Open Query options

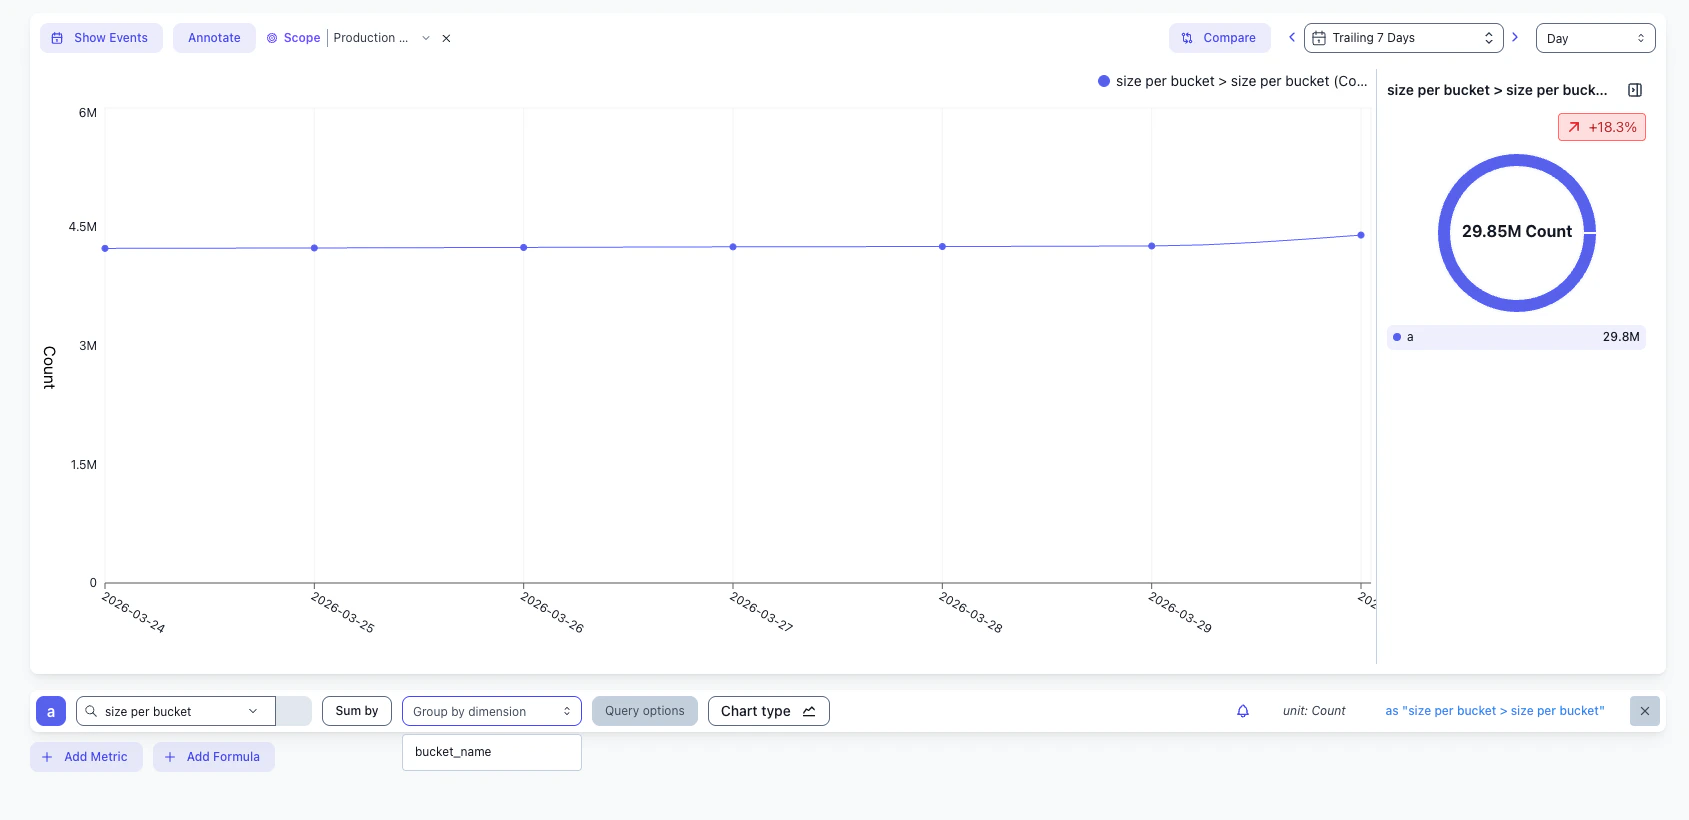tap(645, 711)
